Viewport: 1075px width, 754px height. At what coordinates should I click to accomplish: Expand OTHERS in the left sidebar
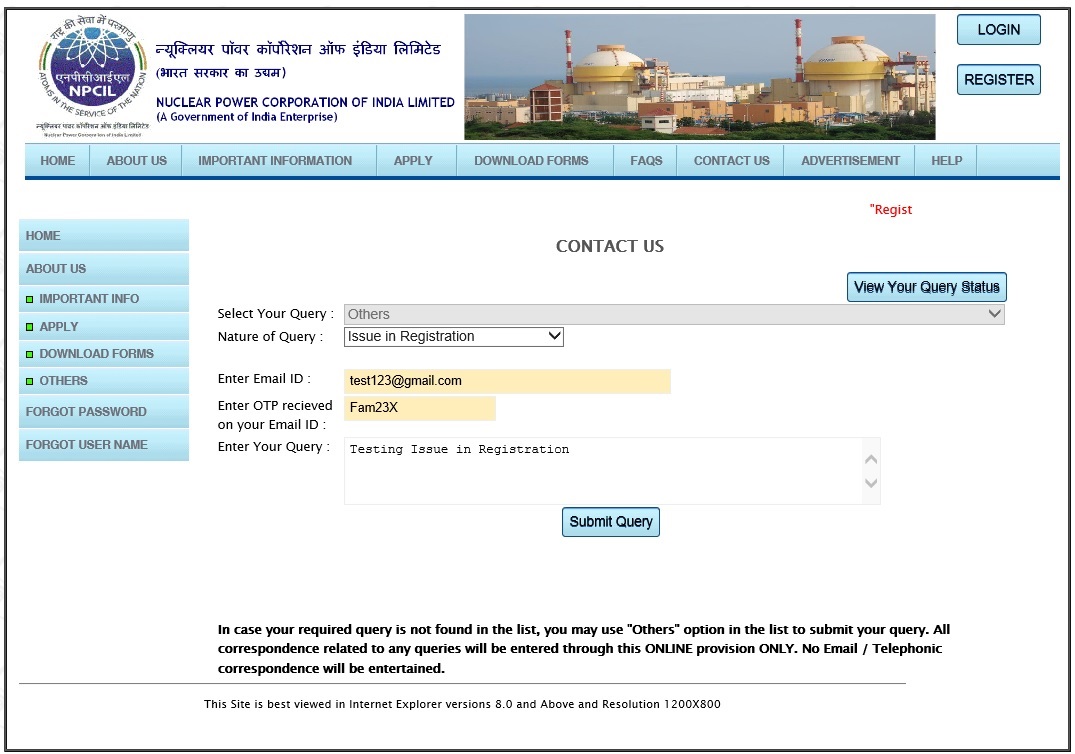coord(104,380)
